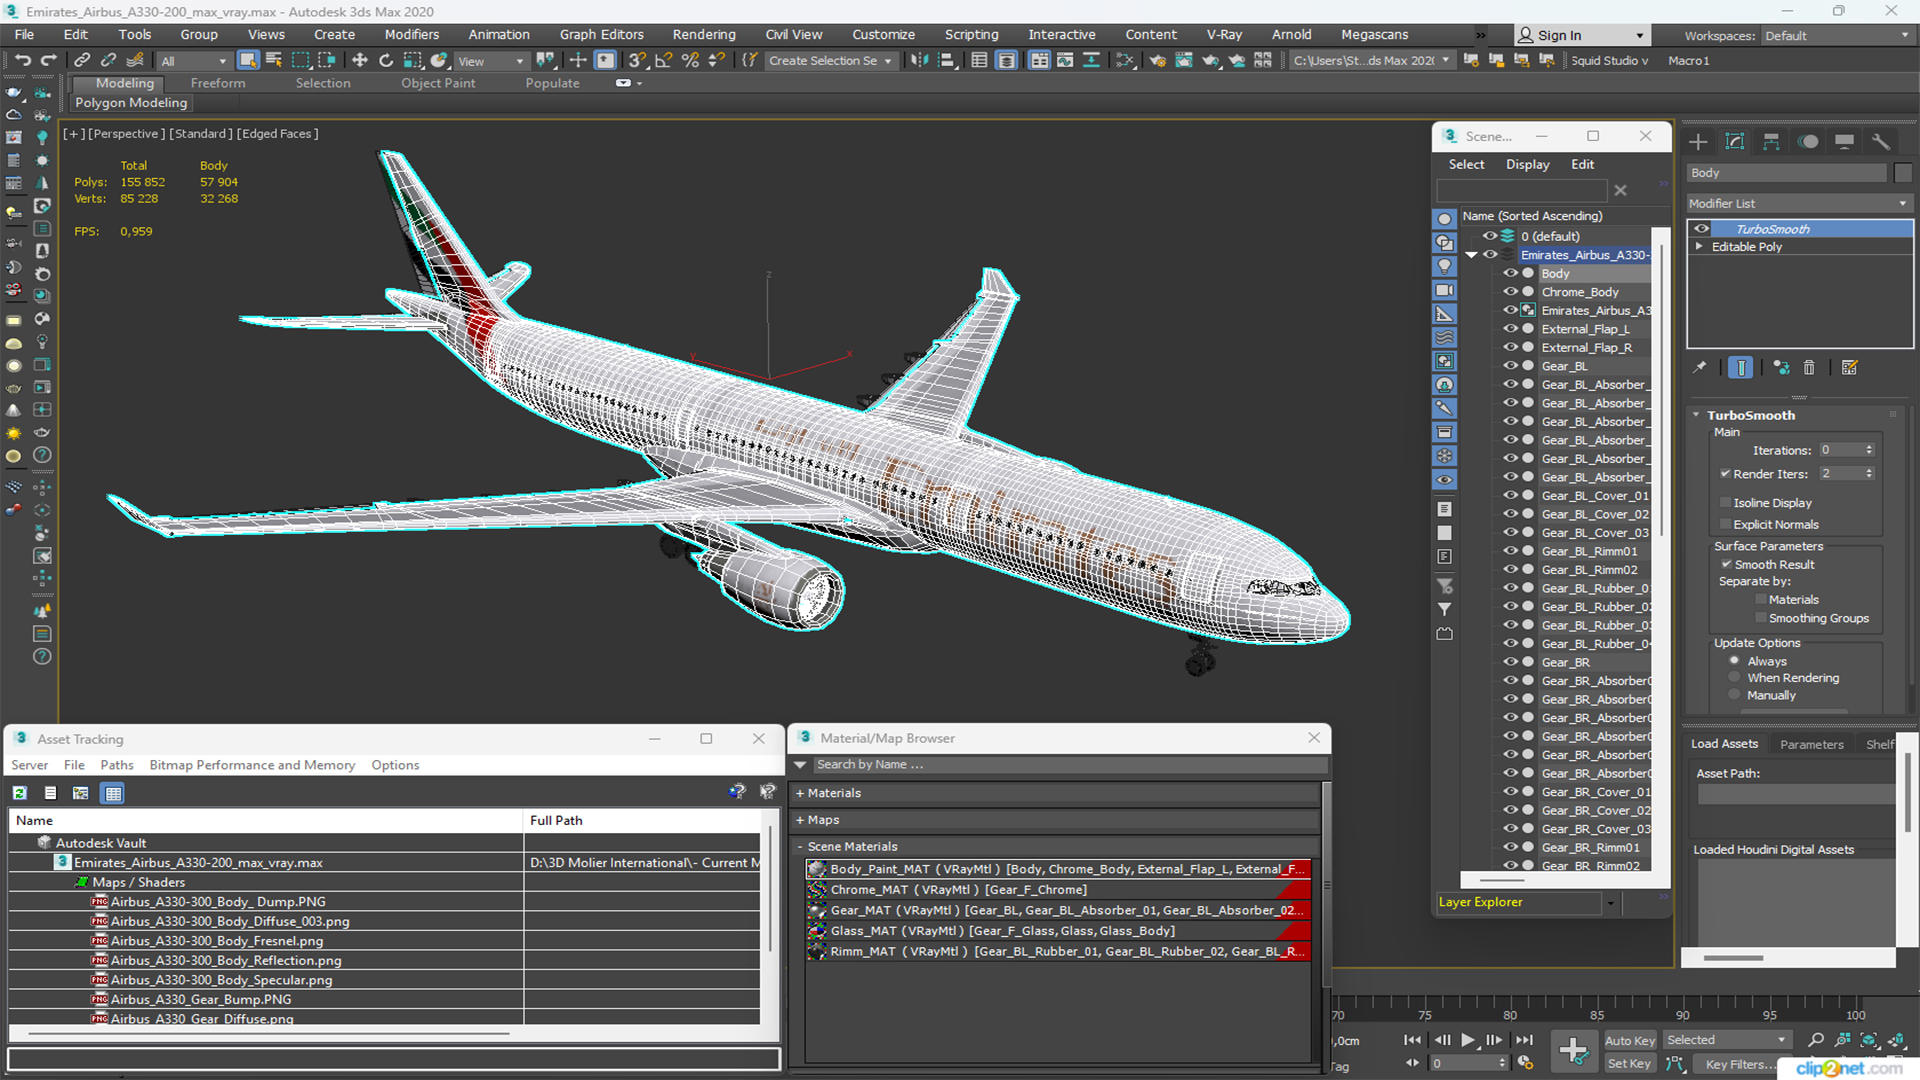
Task: Toggle visibility of External_Flap_L
Action: pos(1510,329)
